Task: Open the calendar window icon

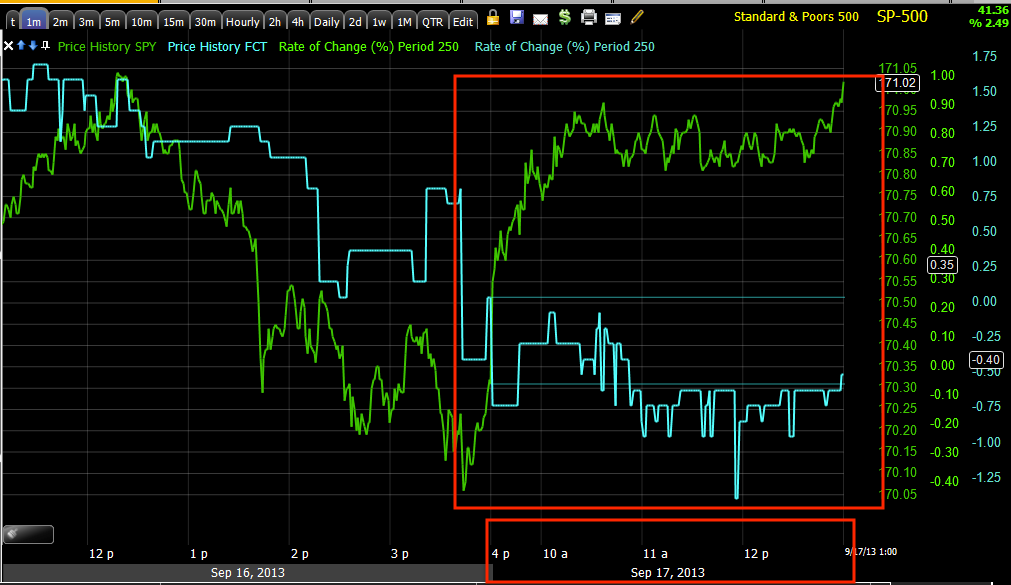Action: [613, 19]
